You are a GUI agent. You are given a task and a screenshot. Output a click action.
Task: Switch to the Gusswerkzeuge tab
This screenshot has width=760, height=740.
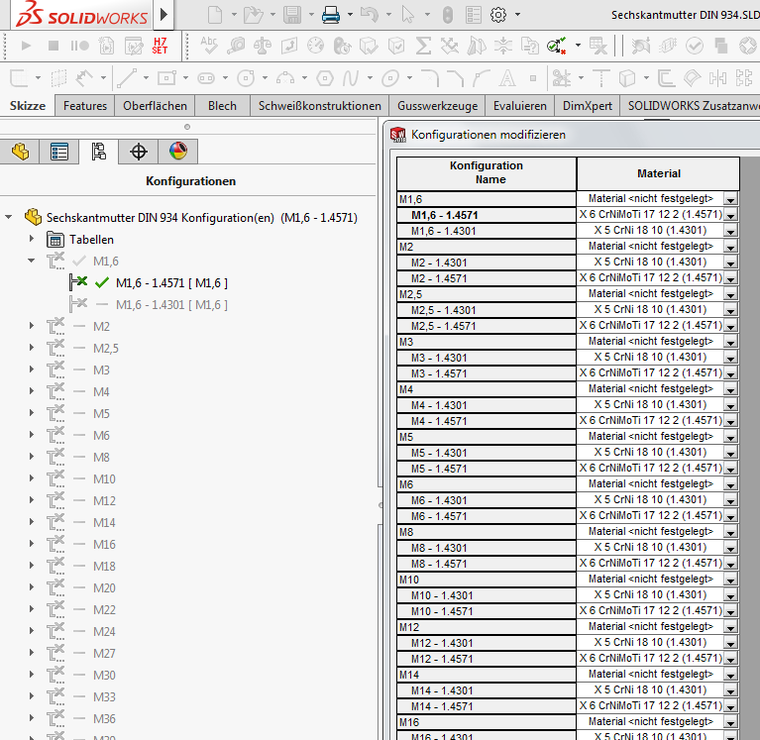437,106
